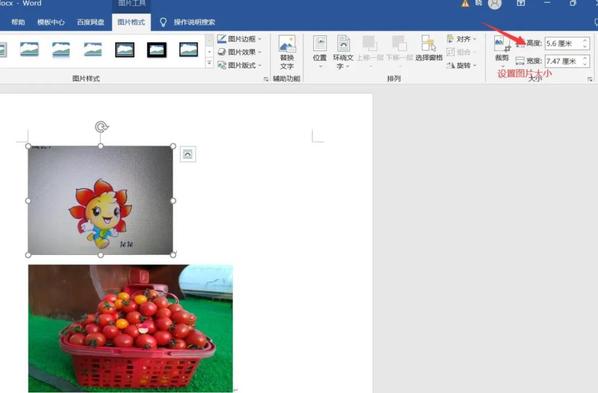Expand the Picture Border (图片边框) dropdown

(240, 39)
